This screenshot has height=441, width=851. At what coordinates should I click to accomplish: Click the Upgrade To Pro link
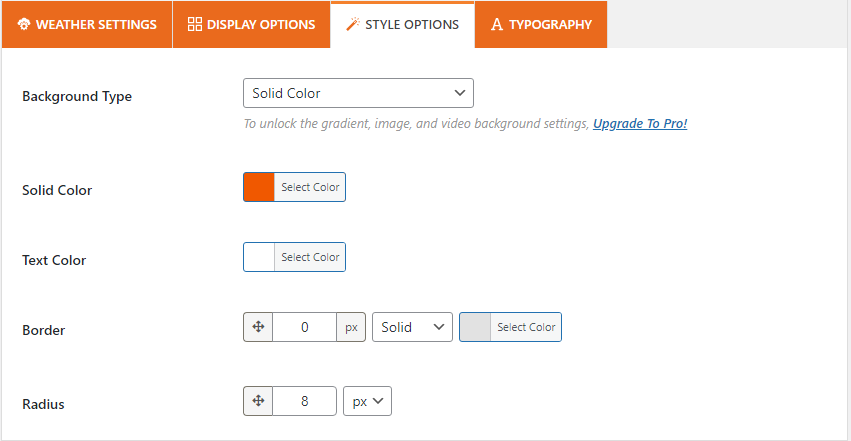[x=640, y=124]
